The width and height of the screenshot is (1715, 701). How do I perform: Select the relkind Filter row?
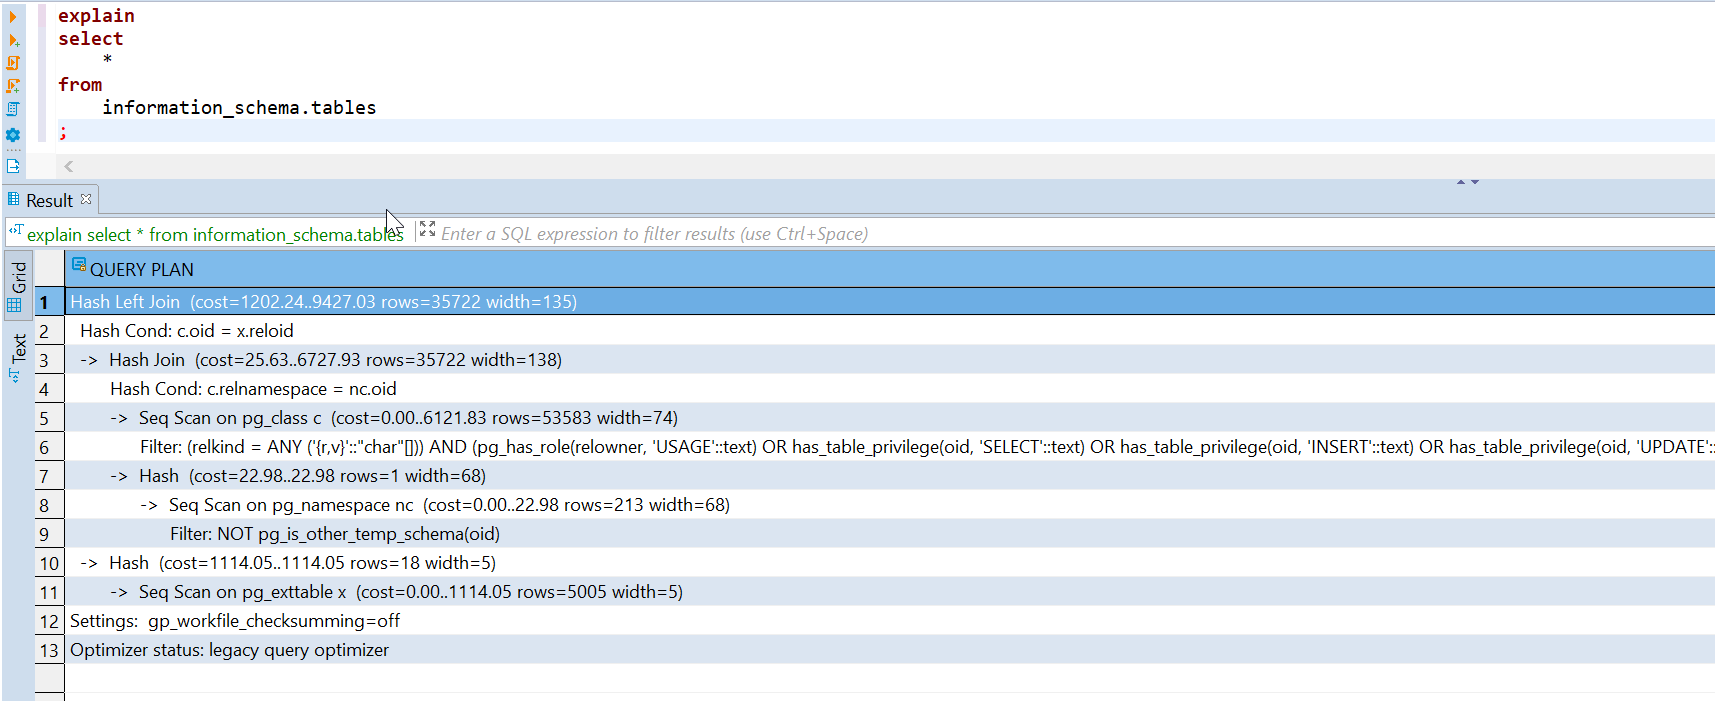coord(890,447)
